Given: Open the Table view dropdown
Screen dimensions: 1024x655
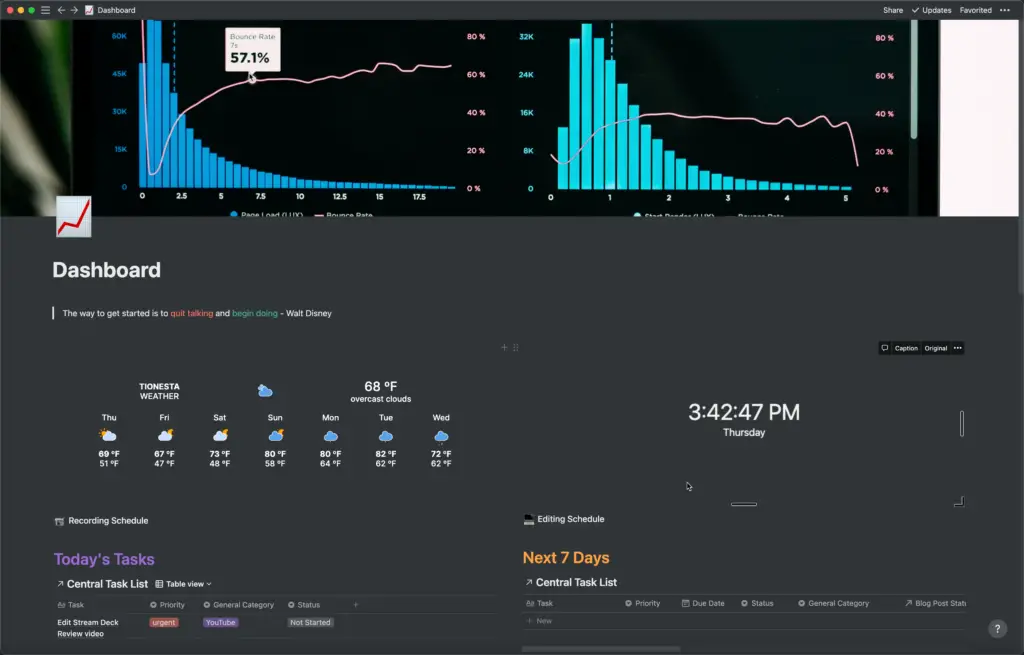Looking at the screenshot, I should tap(184, 584).
